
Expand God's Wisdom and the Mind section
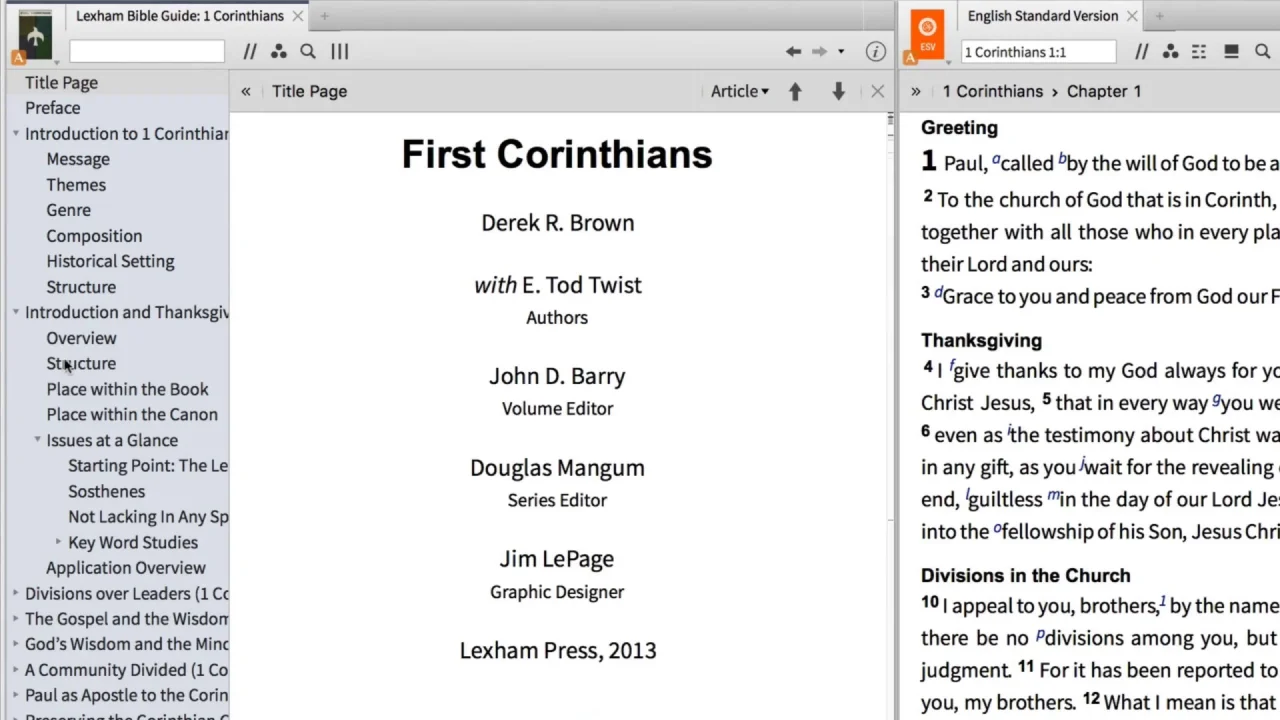[x=16, y=644]
